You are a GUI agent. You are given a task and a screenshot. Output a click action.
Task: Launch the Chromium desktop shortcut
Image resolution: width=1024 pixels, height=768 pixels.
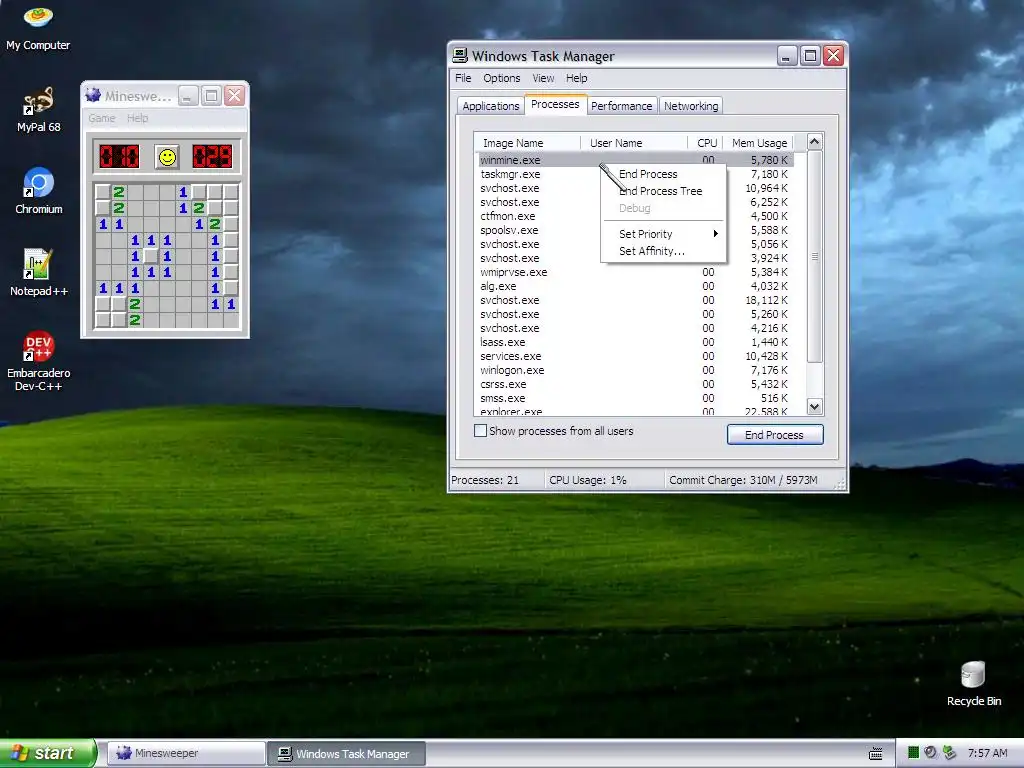39,191
